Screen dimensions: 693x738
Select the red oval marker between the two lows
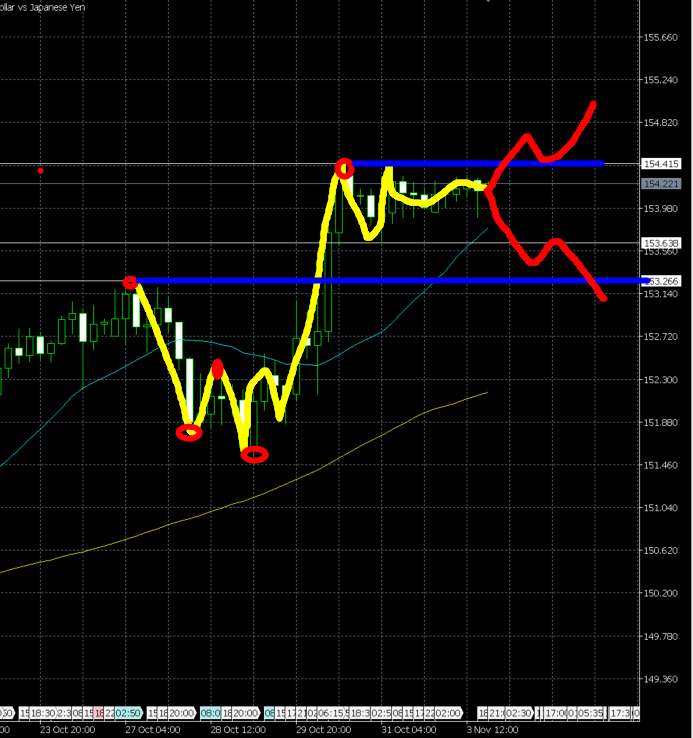coord(218,371)
